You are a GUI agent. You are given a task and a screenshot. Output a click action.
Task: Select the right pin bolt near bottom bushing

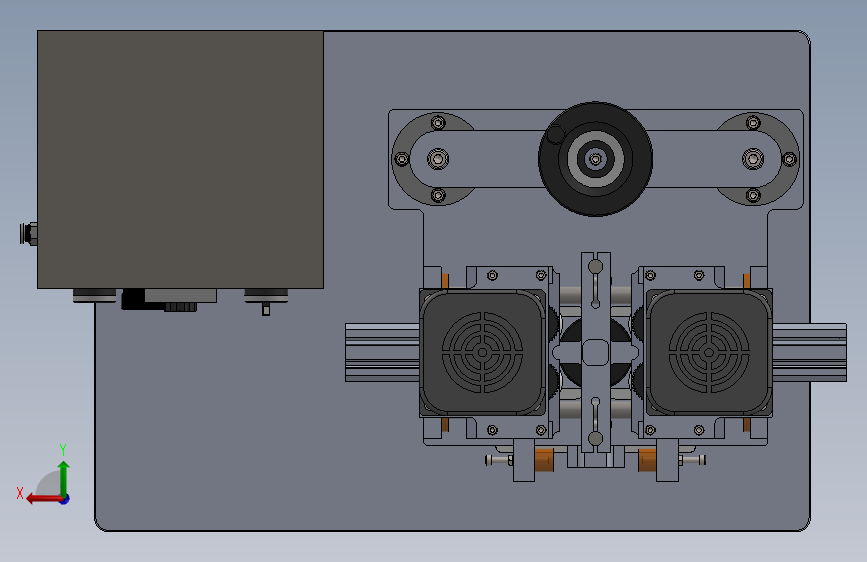(x=692, y=460)
